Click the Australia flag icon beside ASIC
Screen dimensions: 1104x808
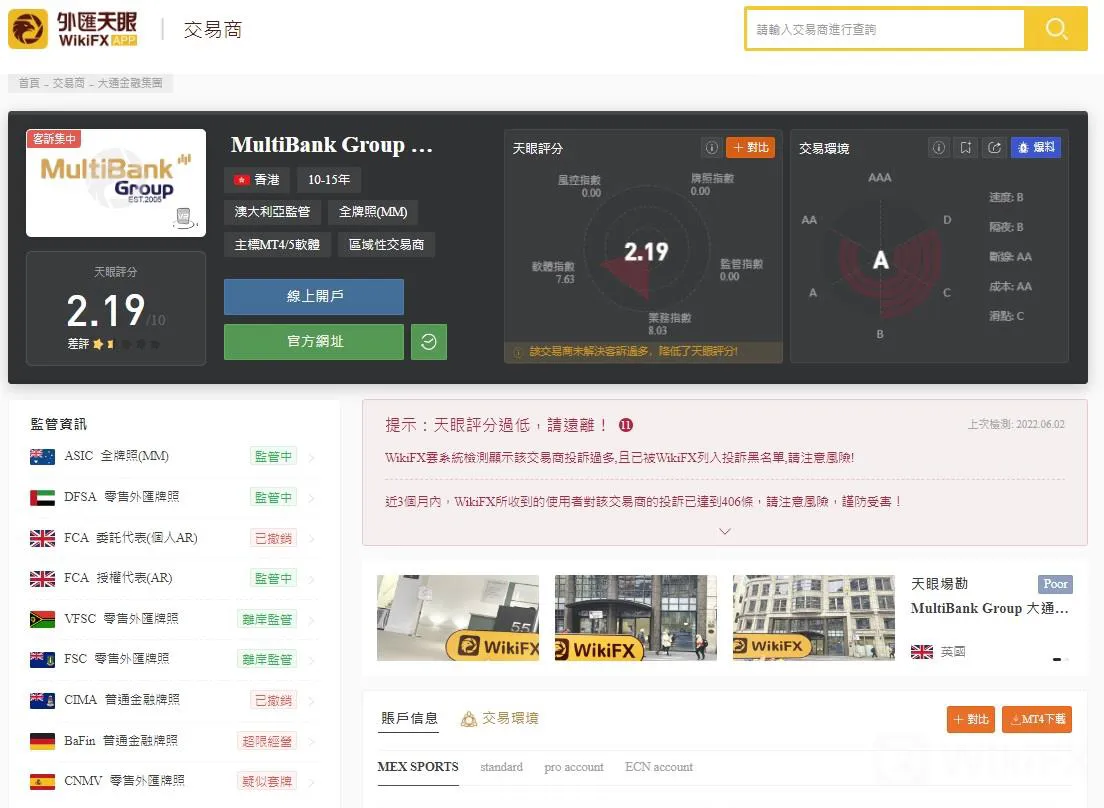42,457
